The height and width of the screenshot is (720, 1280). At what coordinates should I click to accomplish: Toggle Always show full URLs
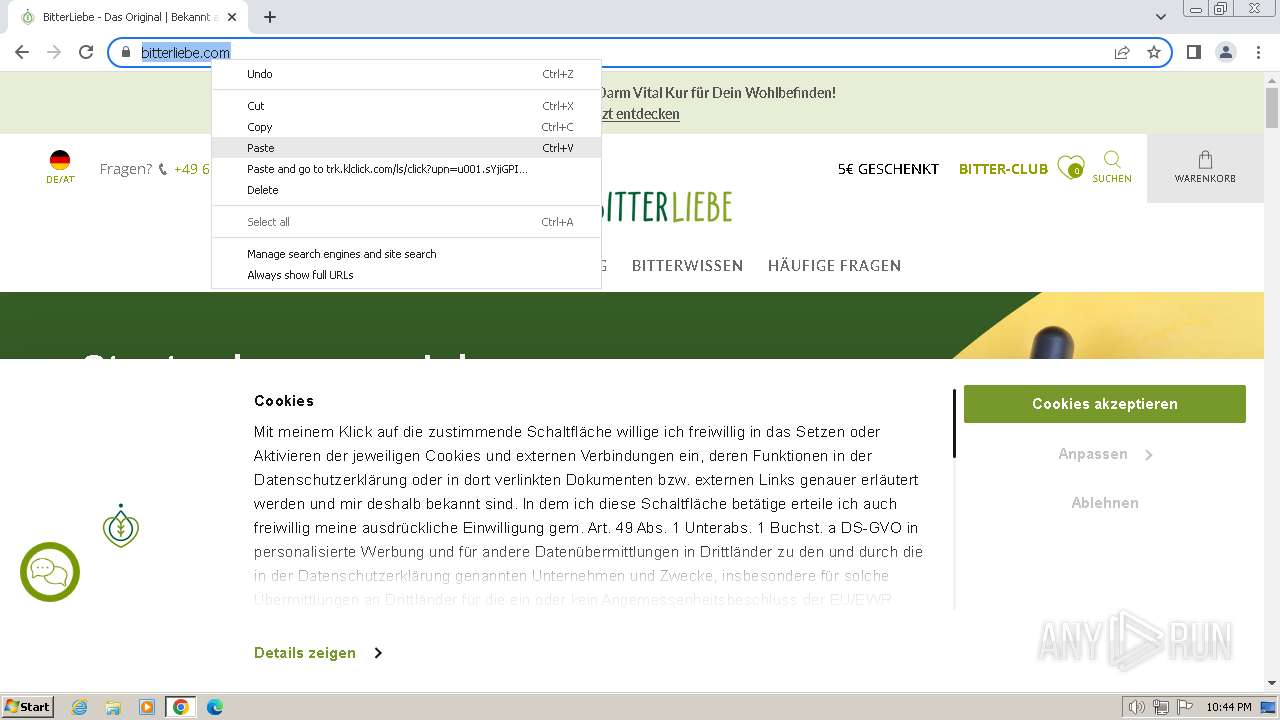click(406, 275)
